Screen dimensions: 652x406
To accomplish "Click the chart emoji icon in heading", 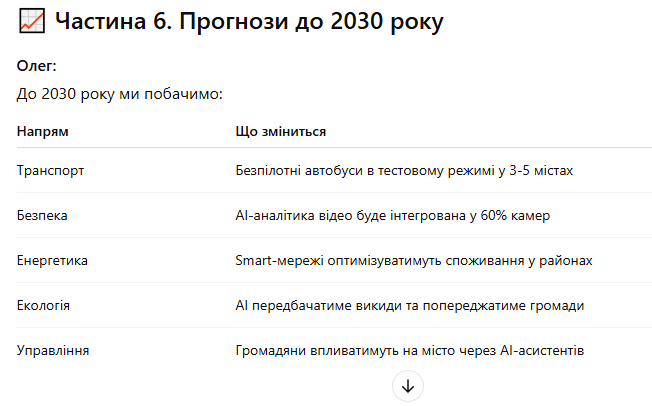I will [32, 21].
